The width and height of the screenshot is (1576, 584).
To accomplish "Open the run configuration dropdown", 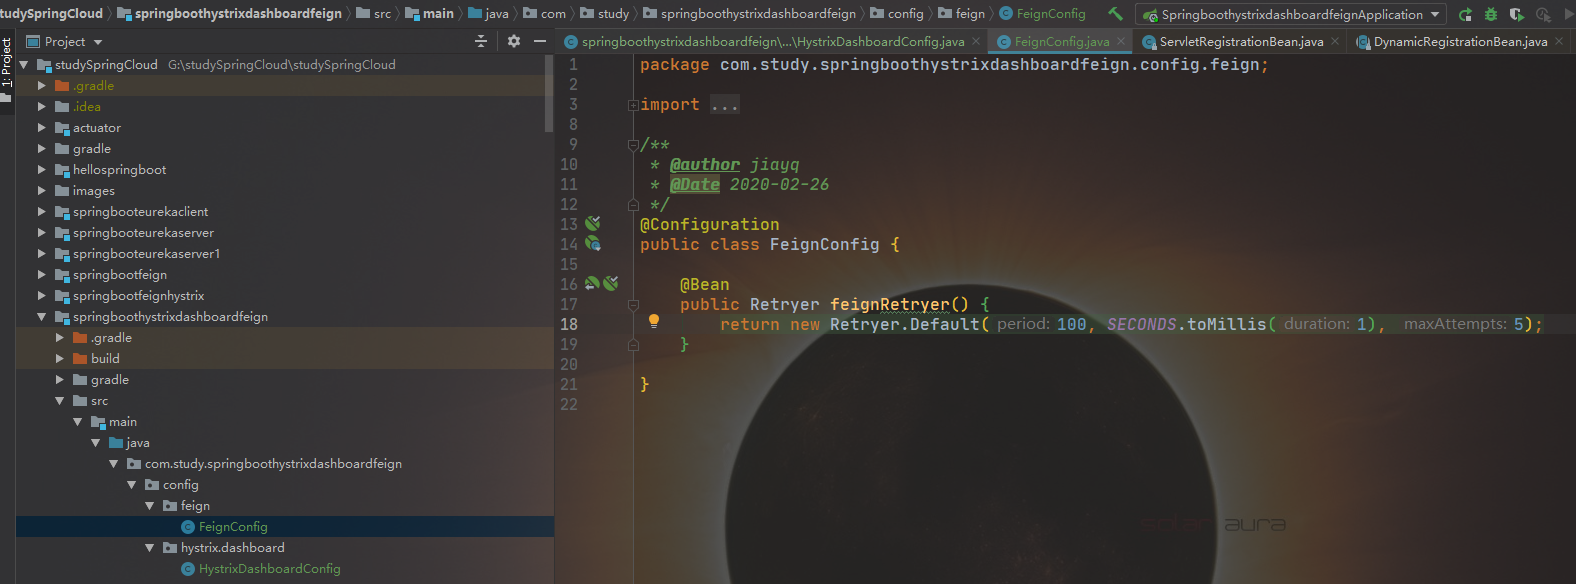I will pos(1436,14).
